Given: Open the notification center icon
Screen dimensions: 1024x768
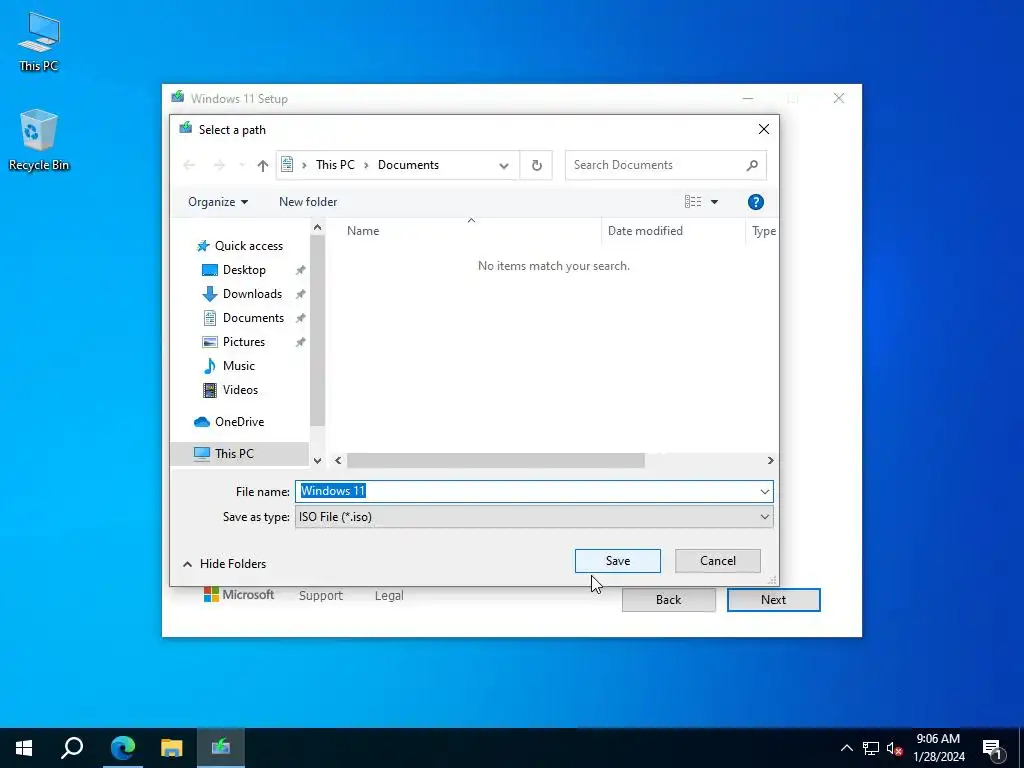Looking at the screenshot, I should 993,748.
